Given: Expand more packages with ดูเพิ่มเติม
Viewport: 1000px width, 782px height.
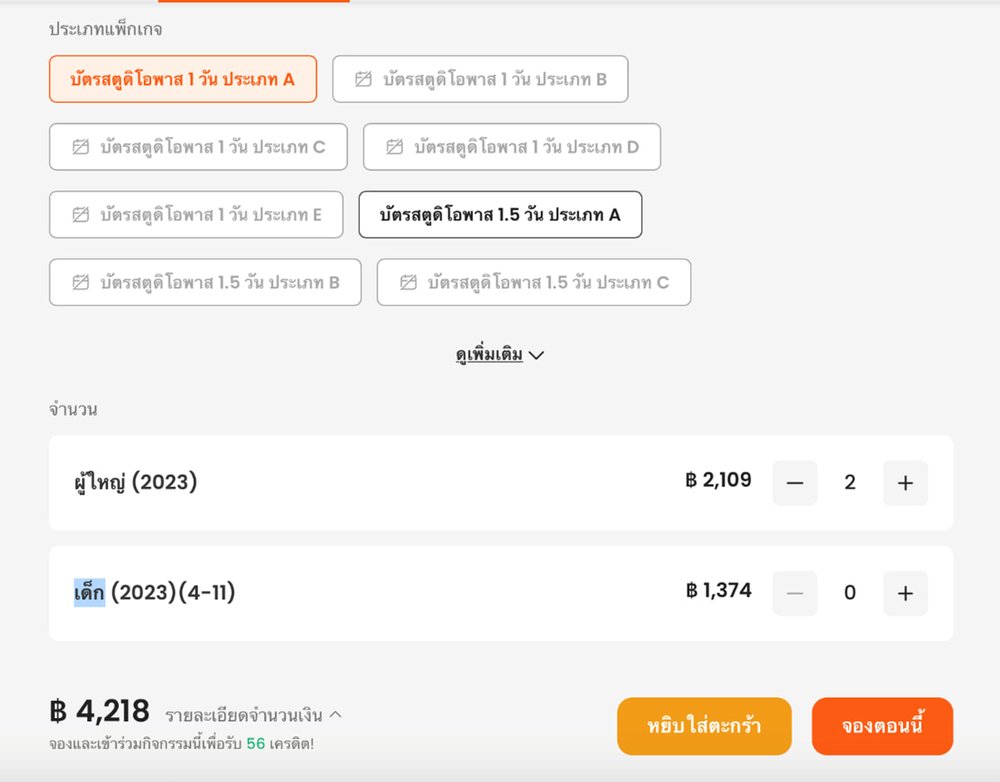Looking at the screenshot, I should [489, 355].
